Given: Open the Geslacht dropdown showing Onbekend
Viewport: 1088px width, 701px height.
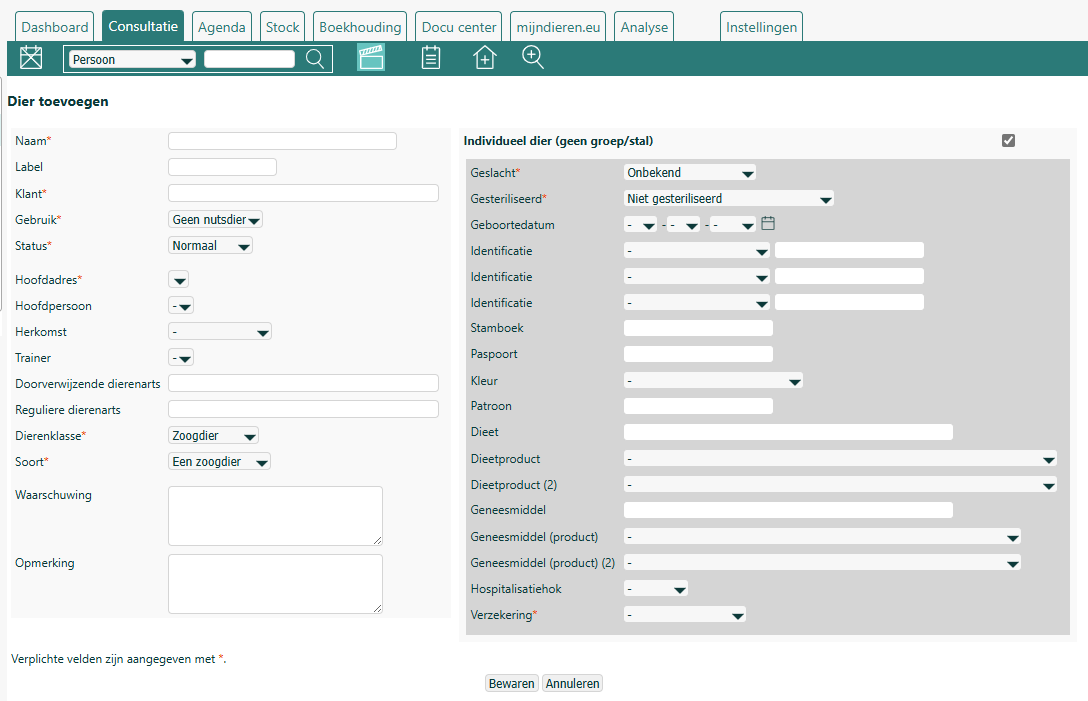Looking at the screenshot, I should (690, 173).
